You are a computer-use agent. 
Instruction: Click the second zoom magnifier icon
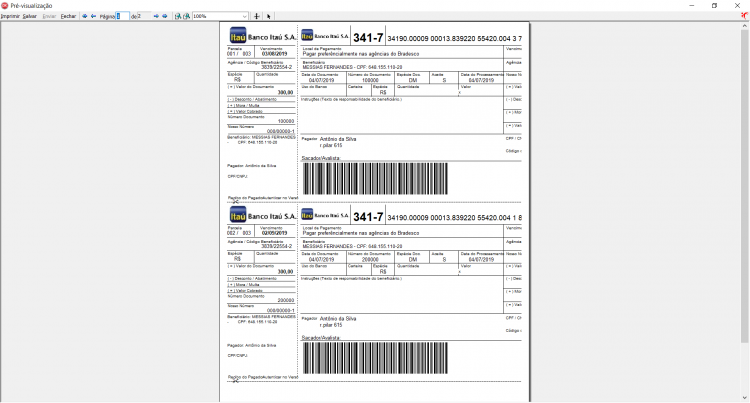click(x=187, y=16)
